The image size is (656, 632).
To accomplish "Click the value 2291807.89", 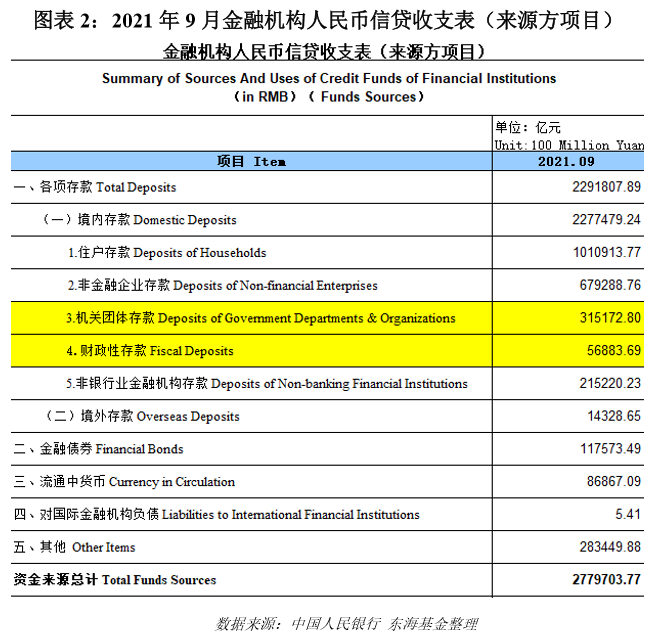I will point(606,187).
